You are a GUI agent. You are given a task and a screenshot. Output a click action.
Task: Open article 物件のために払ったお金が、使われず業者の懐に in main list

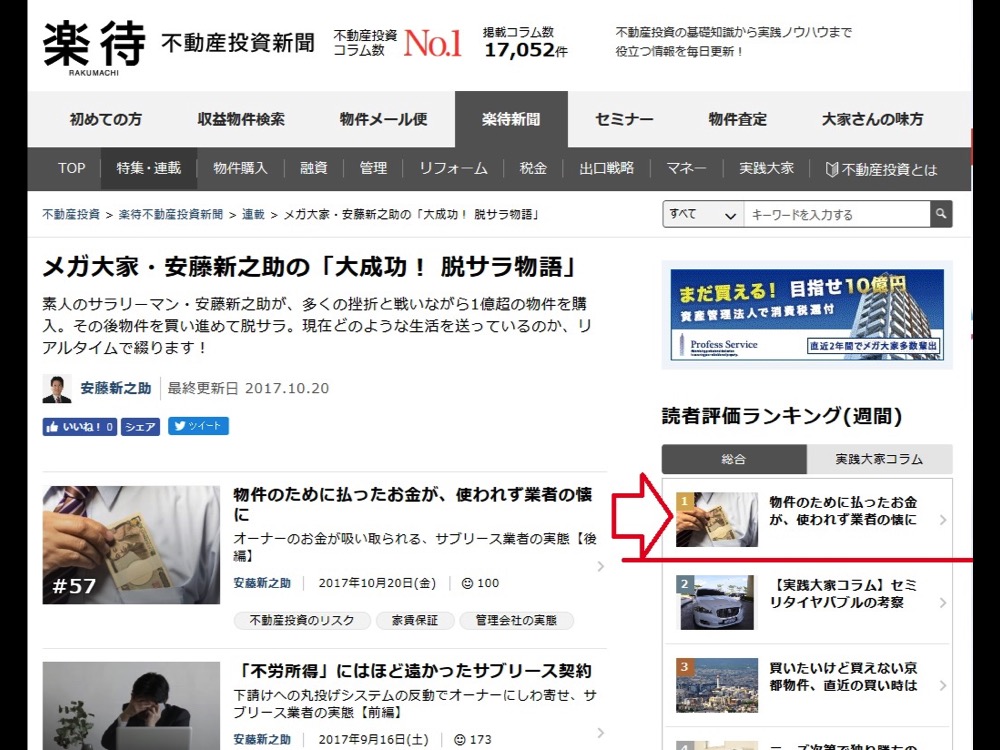(413, 504)
